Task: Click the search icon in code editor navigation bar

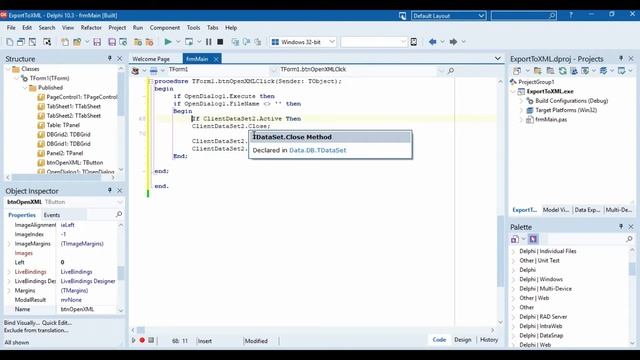Action: click(x=451, y=71)
